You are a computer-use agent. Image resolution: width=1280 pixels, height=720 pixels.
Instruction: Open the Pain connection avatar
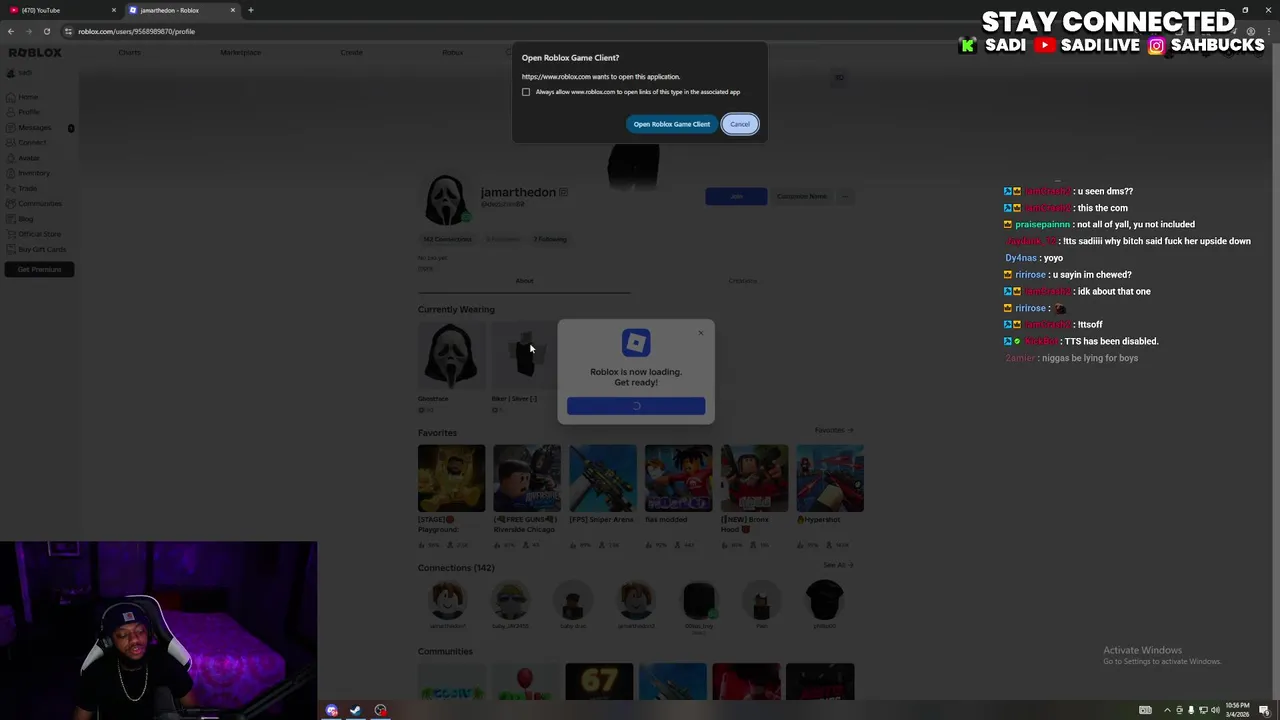pos(762,600)
